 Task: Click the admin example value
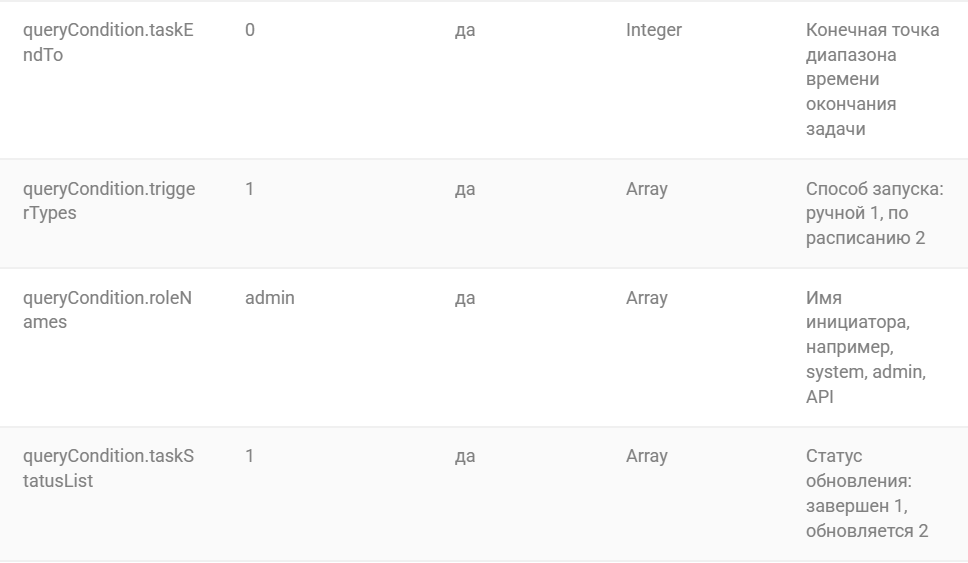[x=270, y=298]
